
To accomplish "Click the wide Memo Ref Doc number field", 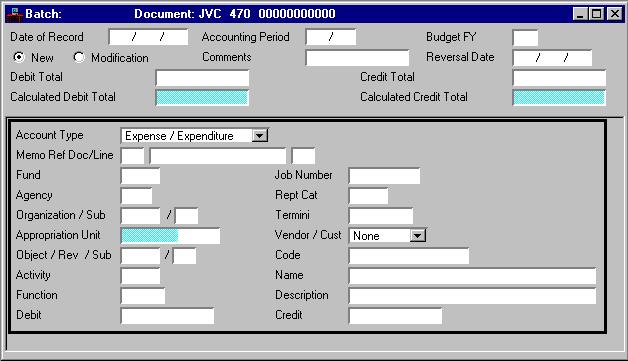I will 218,156.
